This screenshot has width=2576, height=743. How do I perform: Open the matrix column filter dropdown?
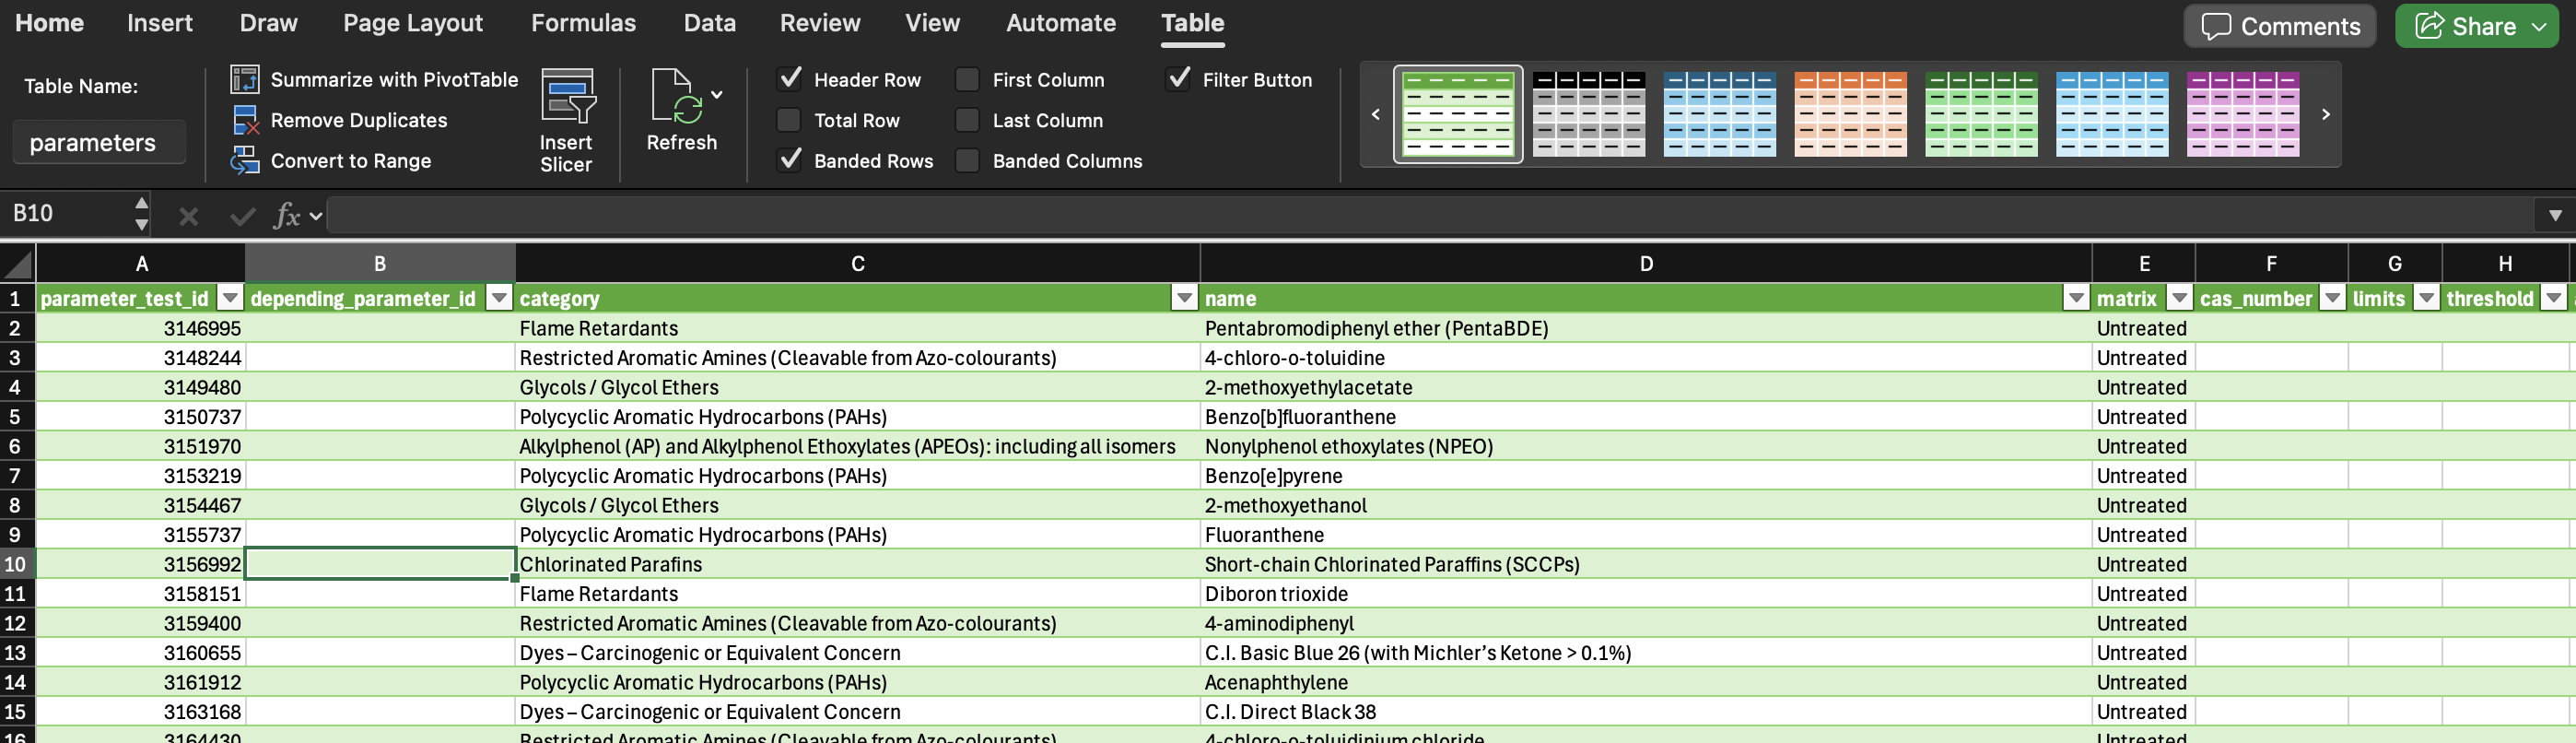(2180, 297)
